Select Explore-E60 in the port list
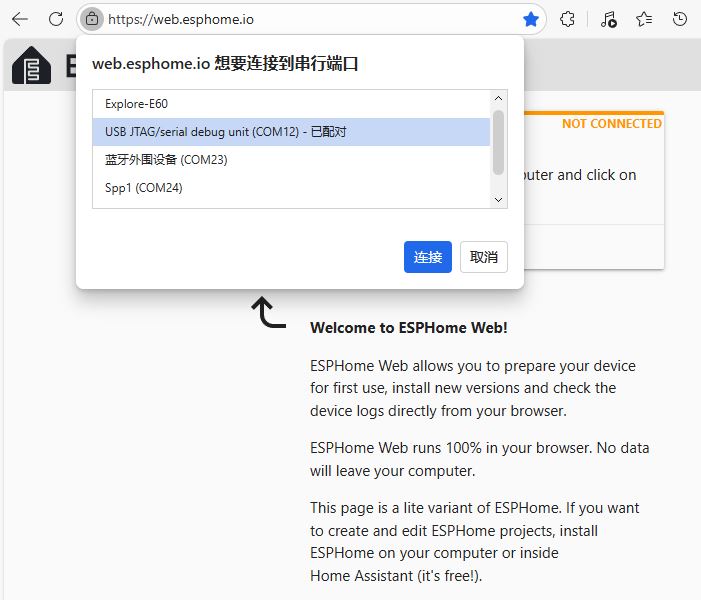 (291, 104)
